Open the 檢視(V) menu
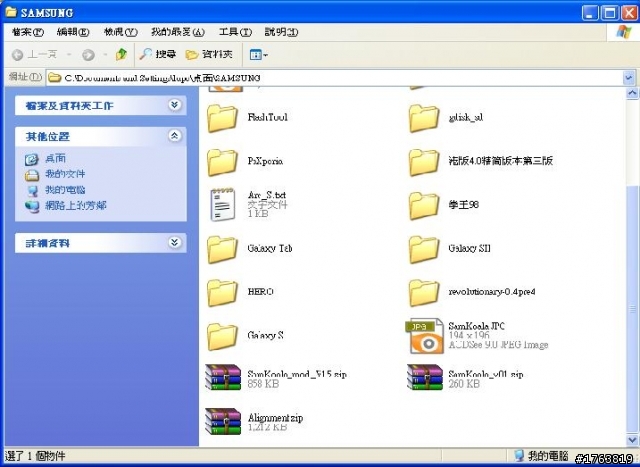 pos(120,32)
